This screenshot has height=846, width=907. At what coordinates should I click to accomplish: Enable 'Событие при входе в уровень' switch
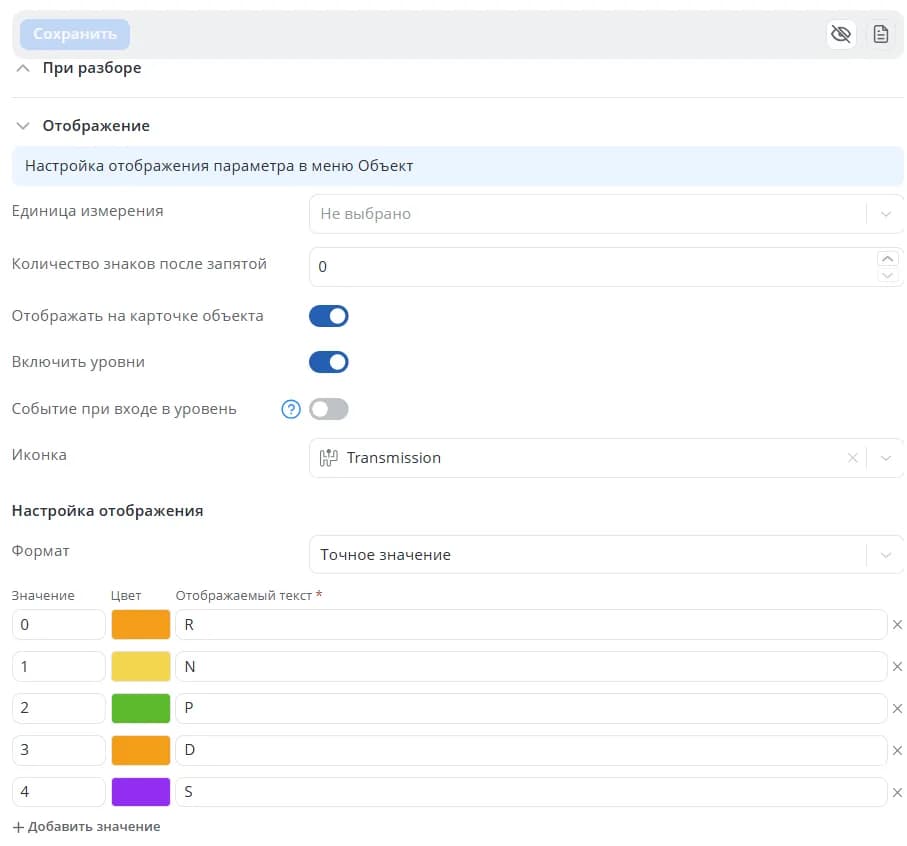pos(329,409)
